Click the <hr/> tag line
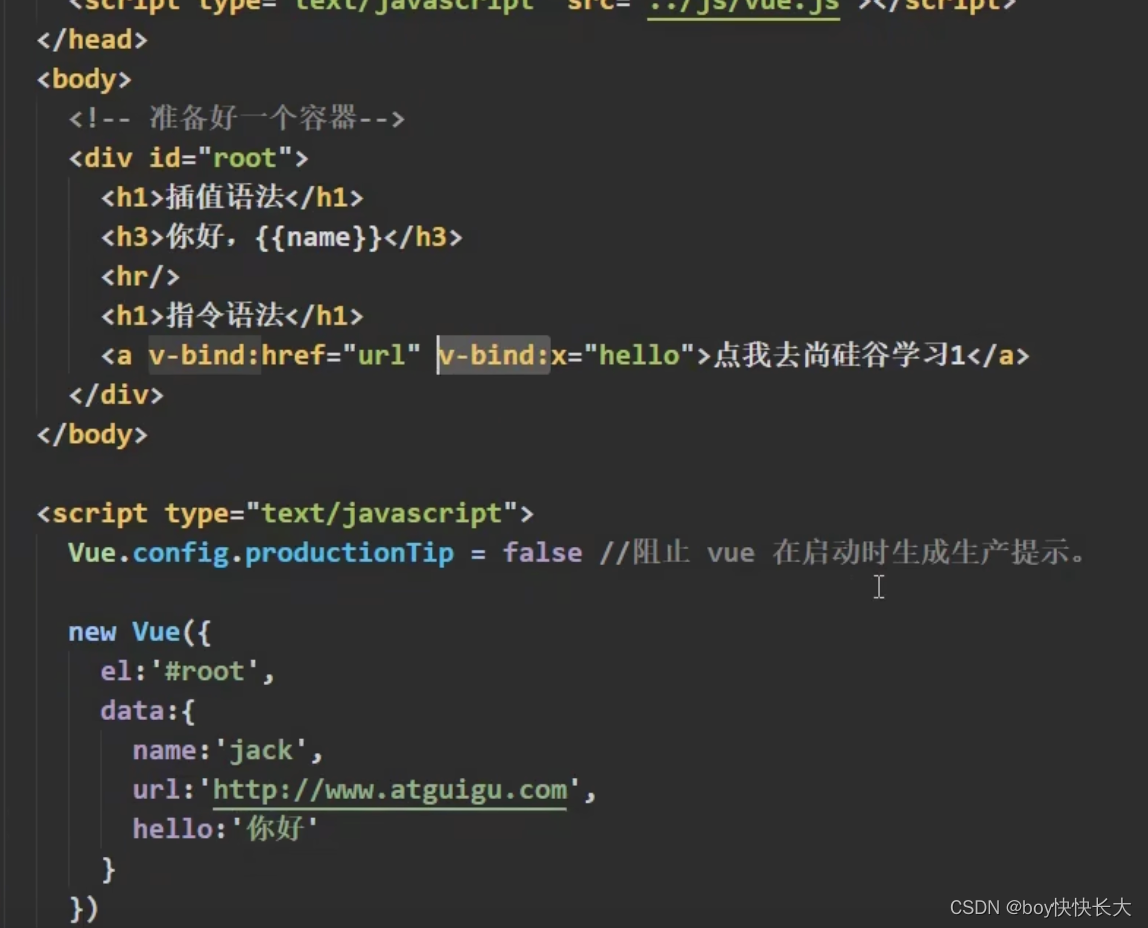This screenshot has width=1148, height=928. (140, 277)
